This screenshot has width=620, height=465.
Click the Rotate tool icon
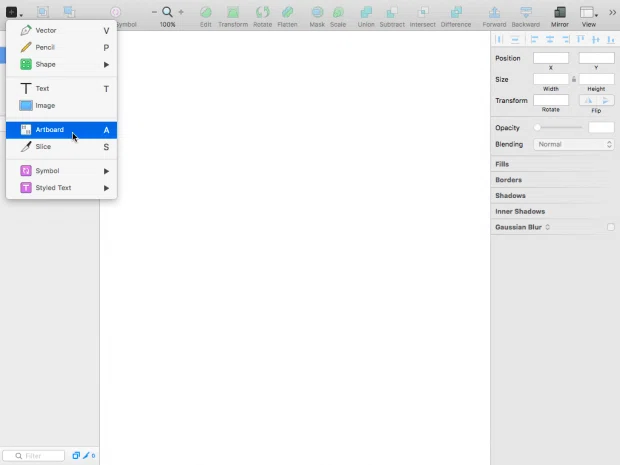263,12
